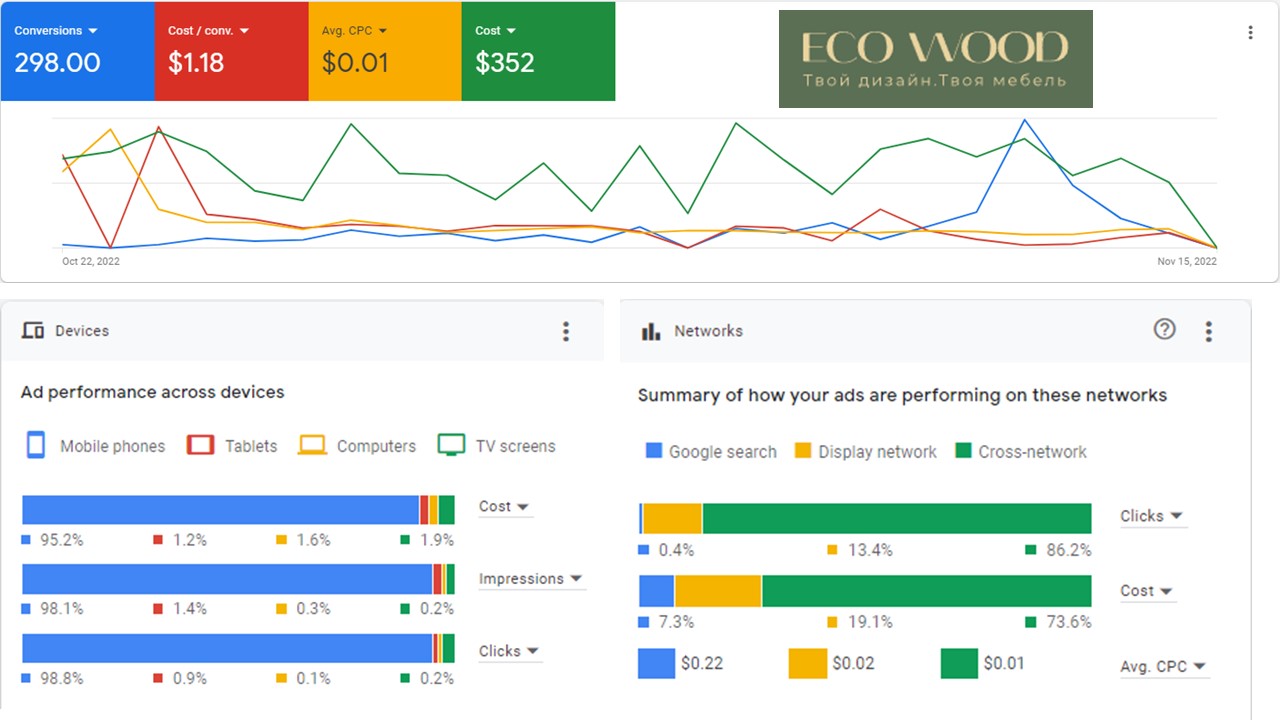Image resolution: width=1280 pixels, height=720 pixels.
Task: Click the ECO WOOD logo banner
Action: point(935,59)
